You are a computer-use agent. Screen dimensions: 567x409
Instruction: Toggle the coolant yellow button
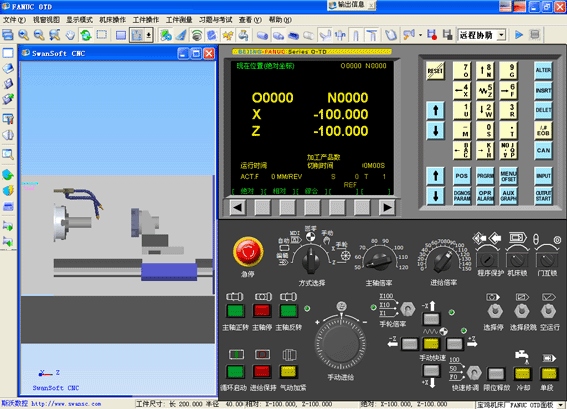point(522,374)
